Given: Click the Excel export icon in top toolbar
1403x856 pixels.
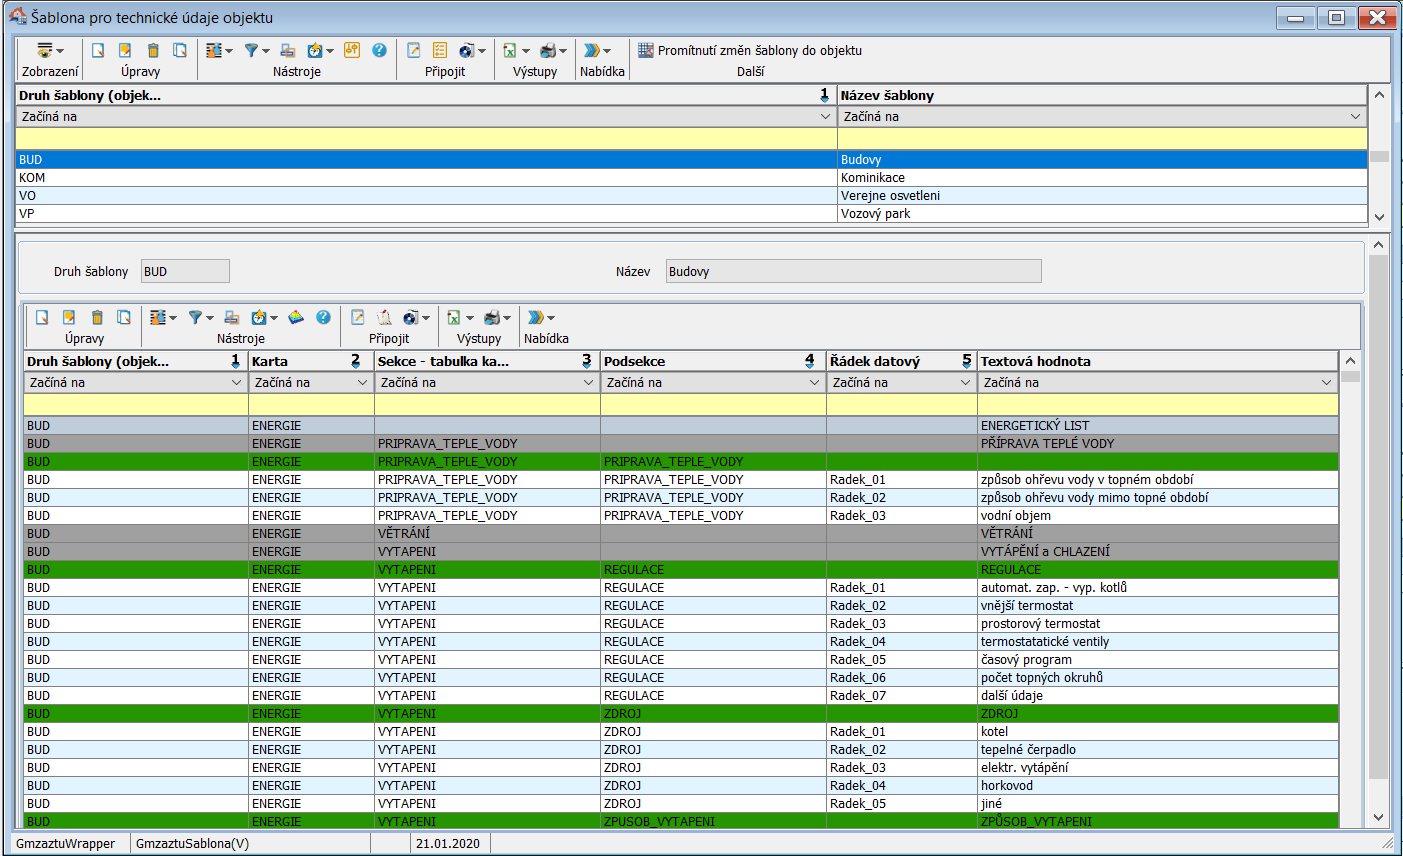Looking at the screenshot, I should [510, 51].
